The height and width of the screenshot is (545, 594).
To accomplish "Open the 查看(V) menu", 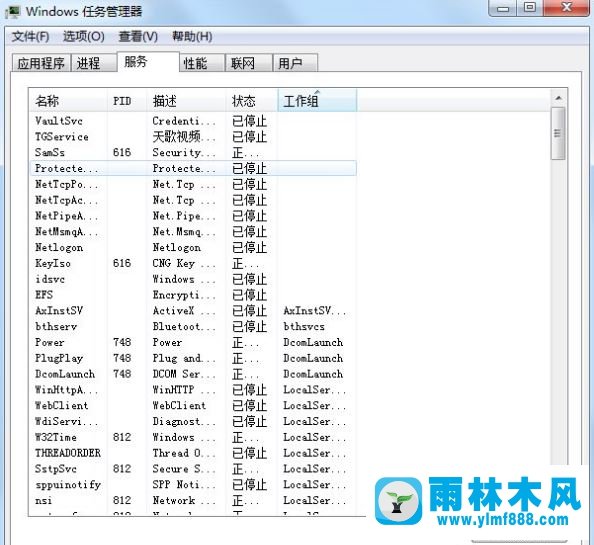I will pos(138,37).
